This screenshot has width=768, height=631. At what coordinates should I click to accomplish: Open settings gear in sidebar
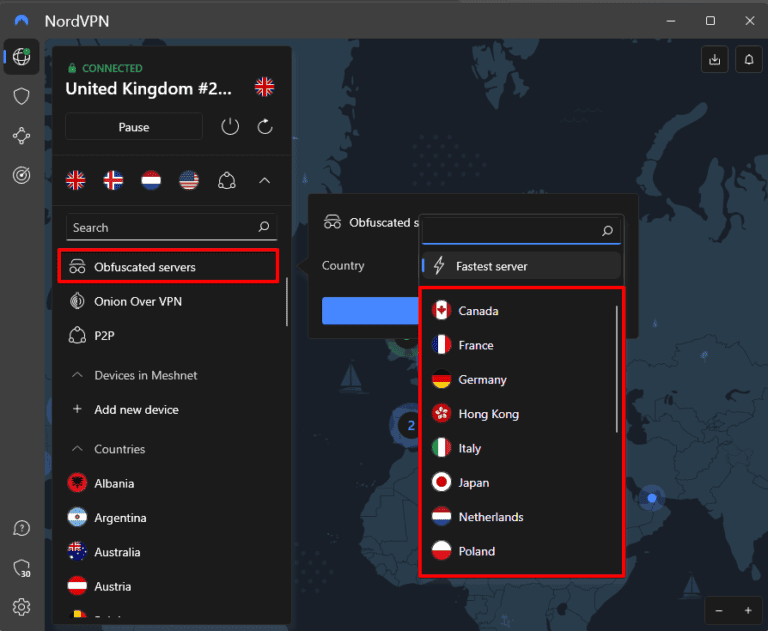click(x=21, y=606)
